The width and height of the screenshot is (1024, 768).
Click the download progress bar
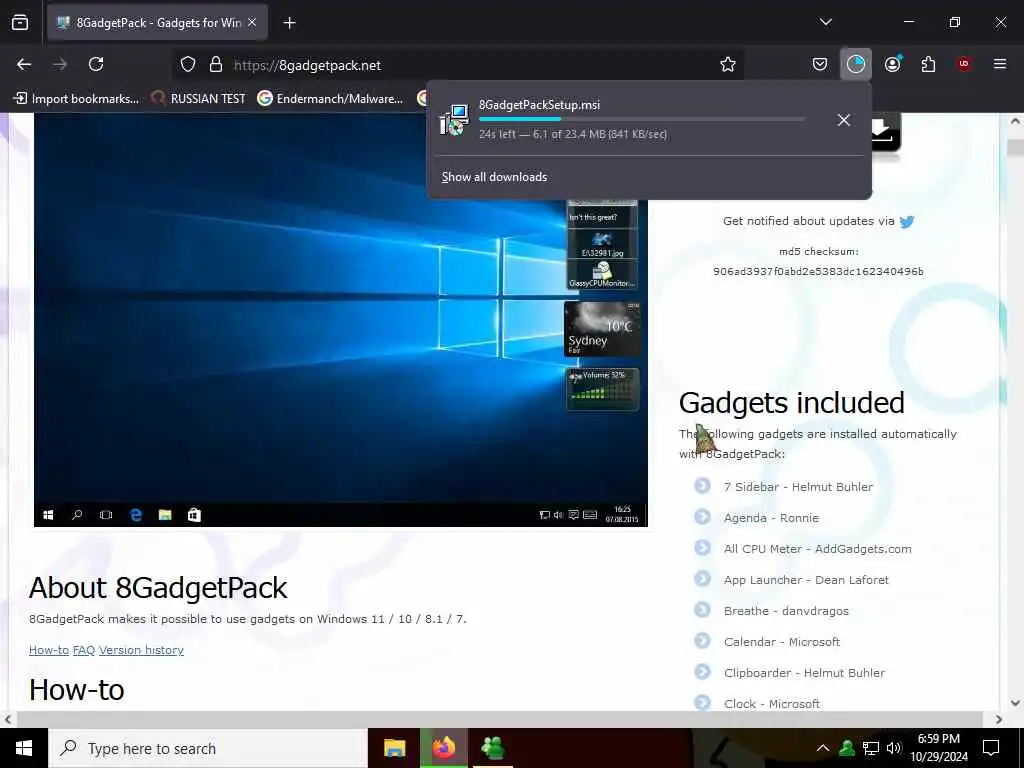642,119
